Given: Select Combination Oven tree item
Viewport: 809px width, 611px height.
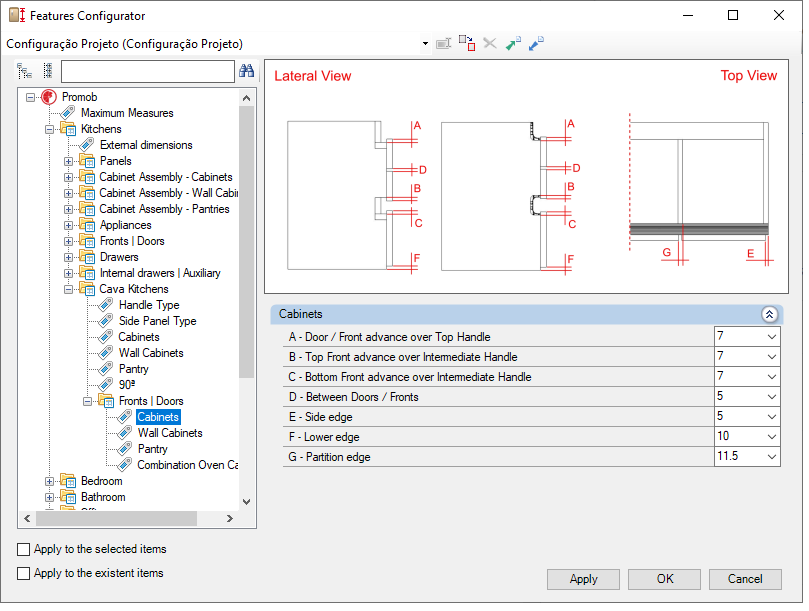Looking at the screenshot, I should [x=188, y=465].
